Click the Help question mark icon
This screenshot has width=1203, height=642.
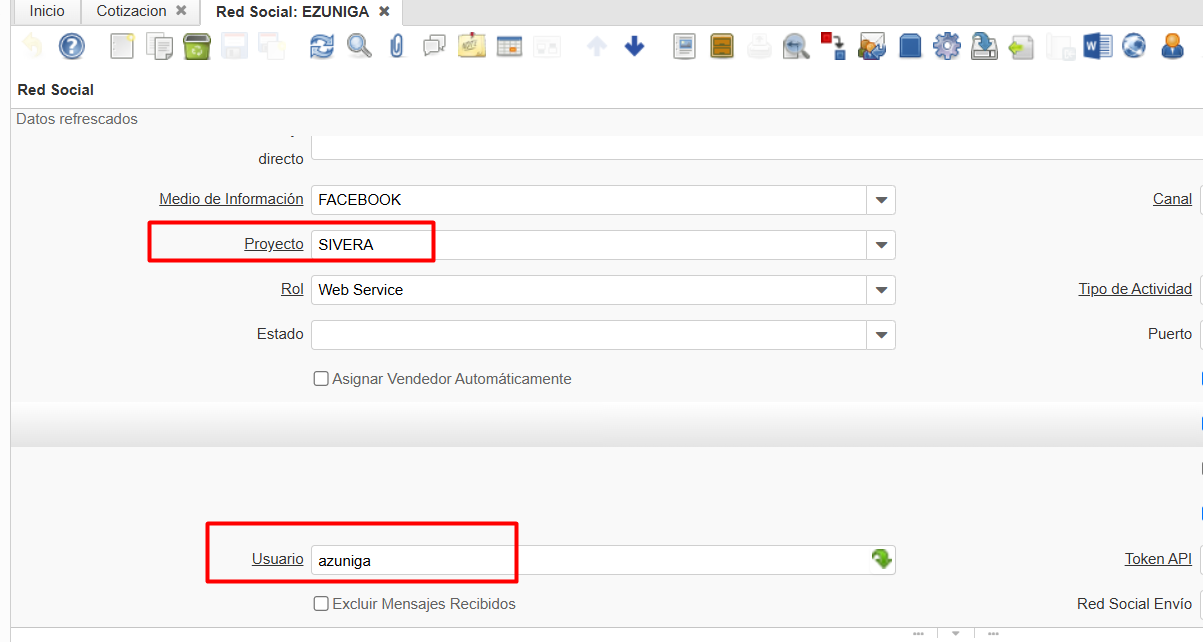pos(72,46)
